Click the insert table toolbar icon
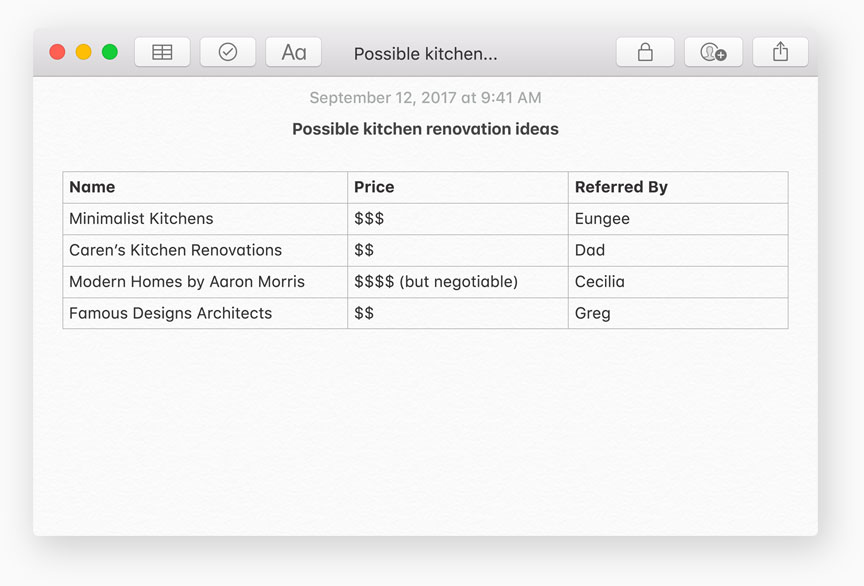Viewport: 864px width, 586px height. click(162, 52)
